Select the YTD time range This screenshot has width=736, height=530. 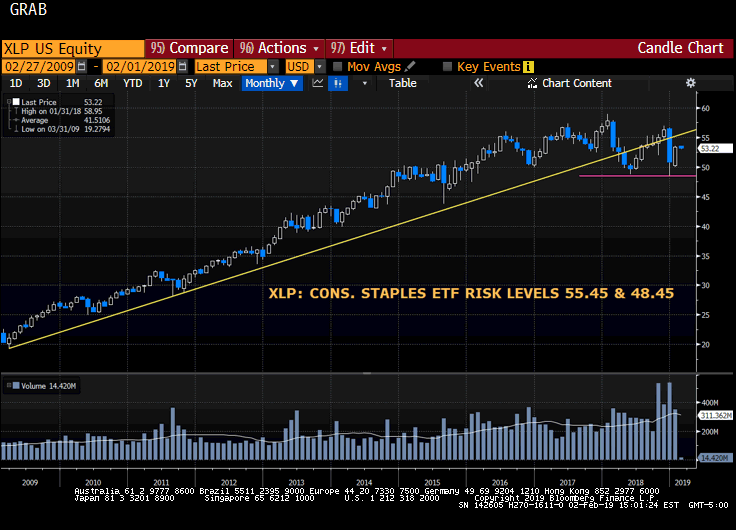coord(132,83)
